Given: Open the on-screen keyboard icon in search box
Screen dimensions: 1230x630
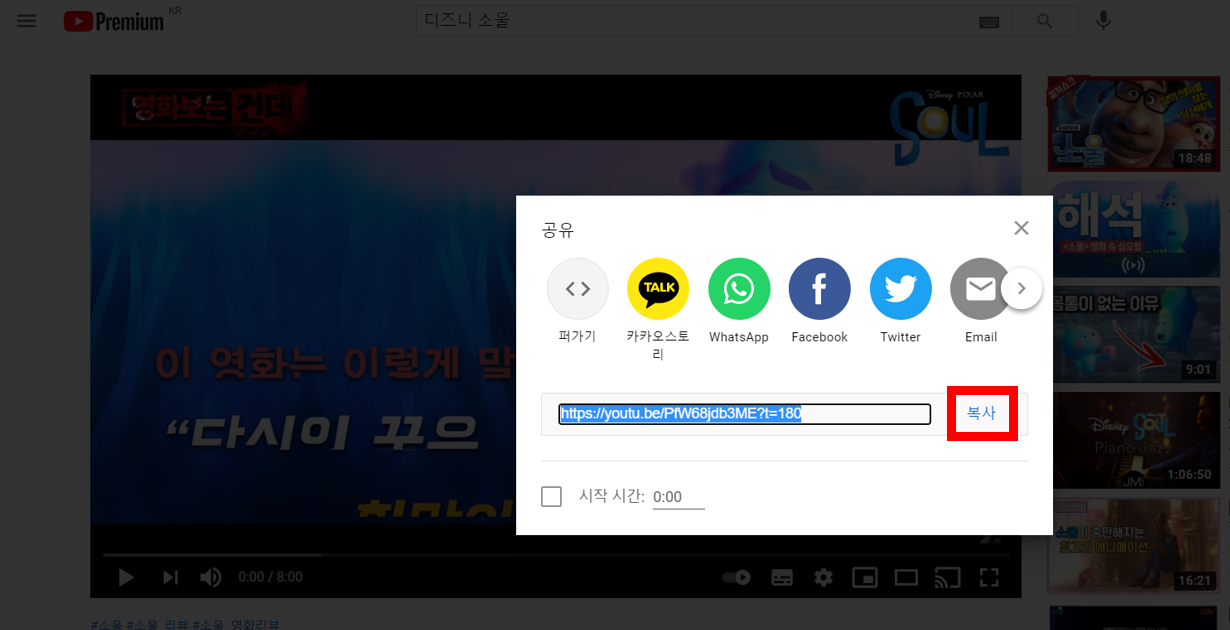Looking at the screenshot, I should click(x=989, y=22).
